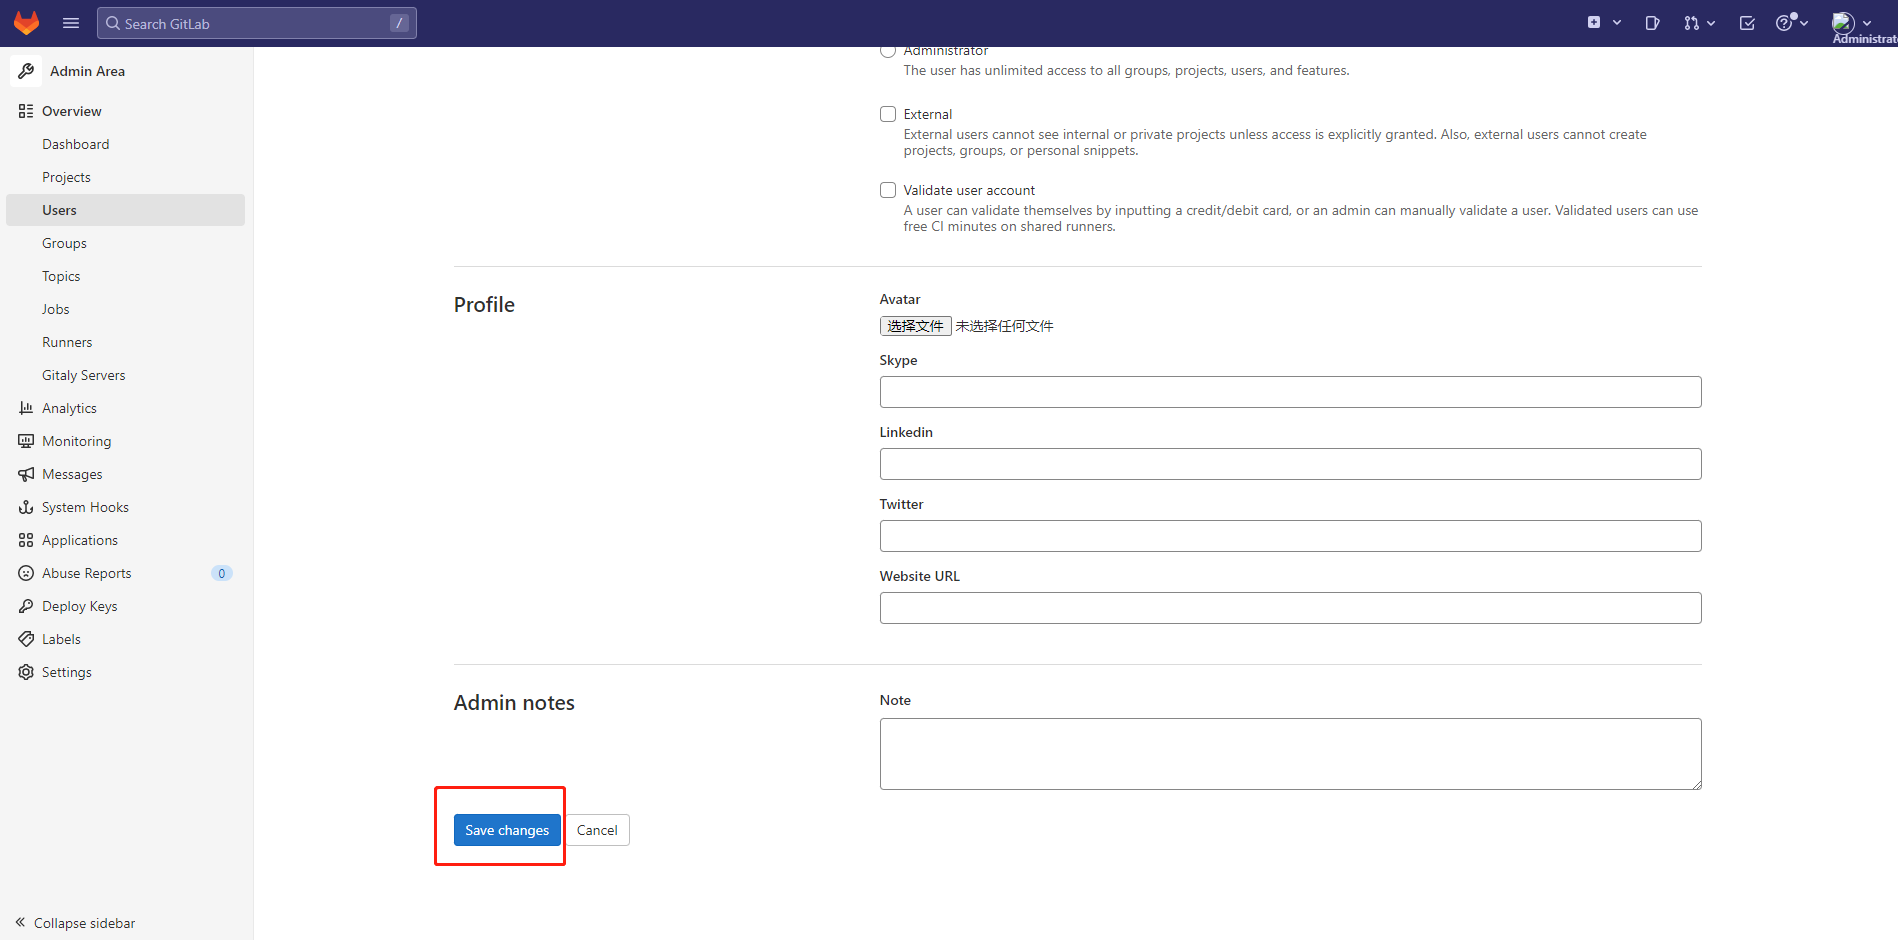This screenshot has width=1898, height=940.
Task: Open Labels section
Action: tap(61, 639)
